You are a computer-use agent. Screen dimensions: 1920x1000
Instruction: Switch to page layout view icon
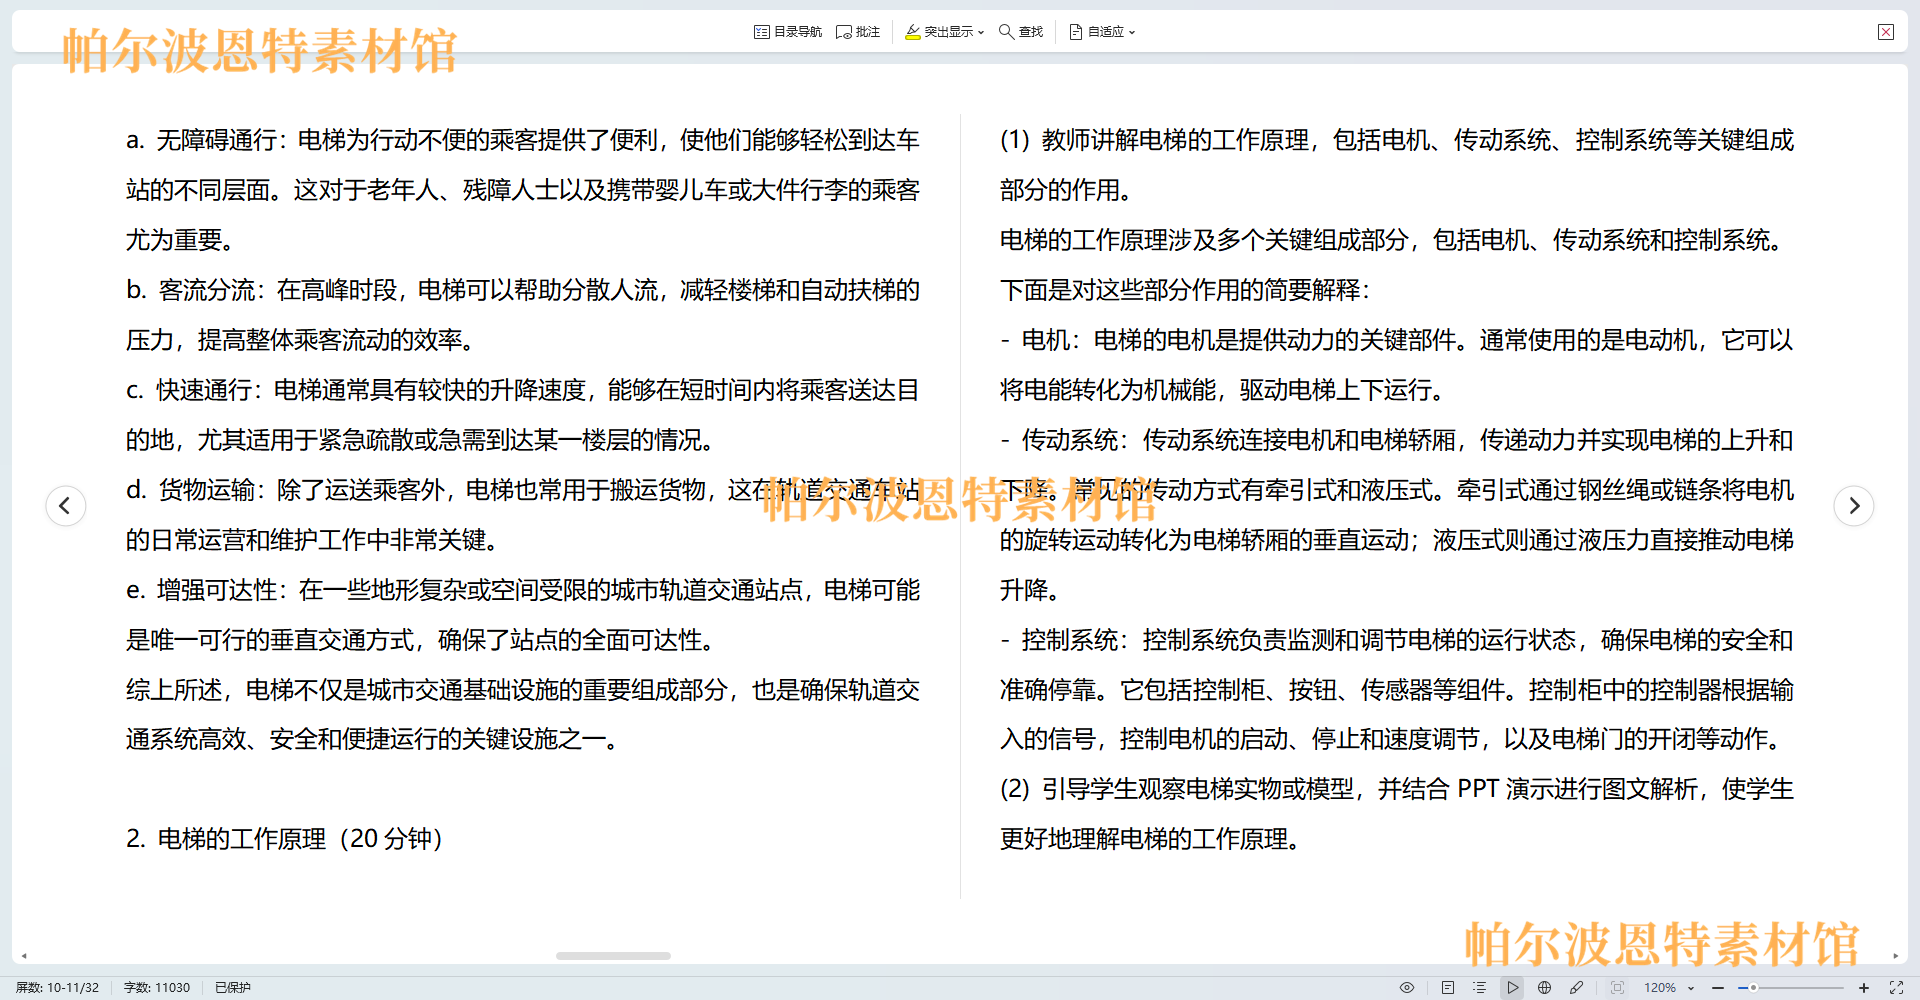point(1448,987)
